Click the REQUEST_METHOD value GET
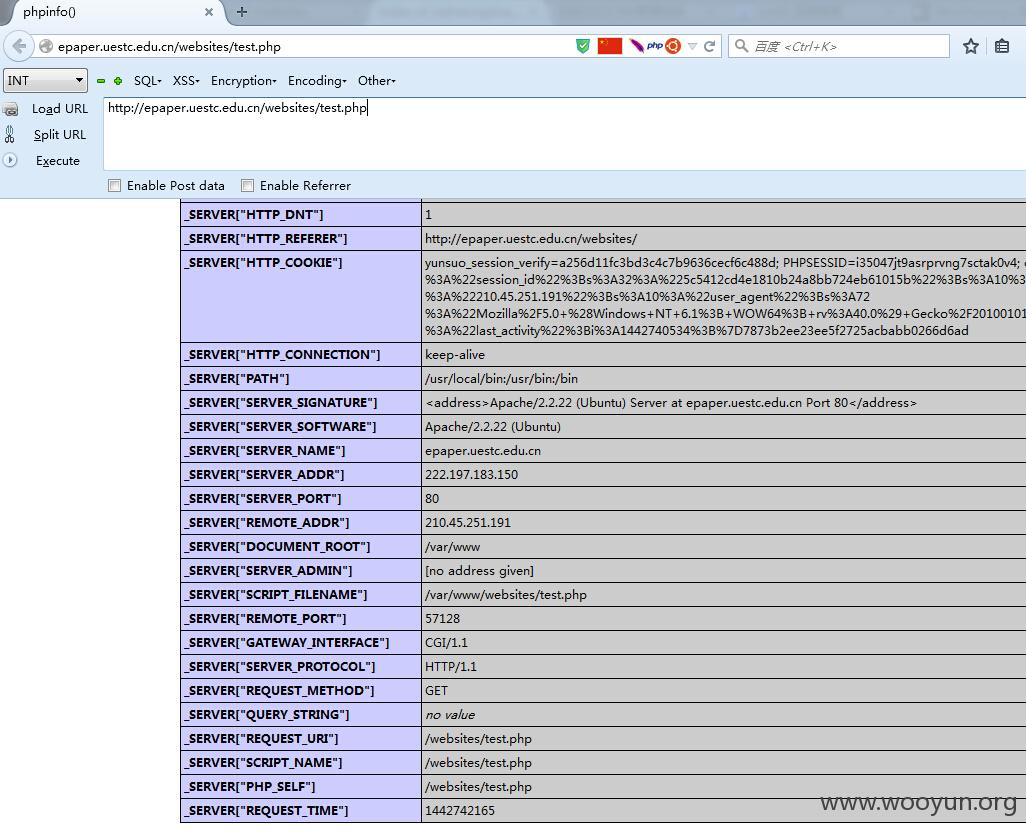 click(436, 690)
